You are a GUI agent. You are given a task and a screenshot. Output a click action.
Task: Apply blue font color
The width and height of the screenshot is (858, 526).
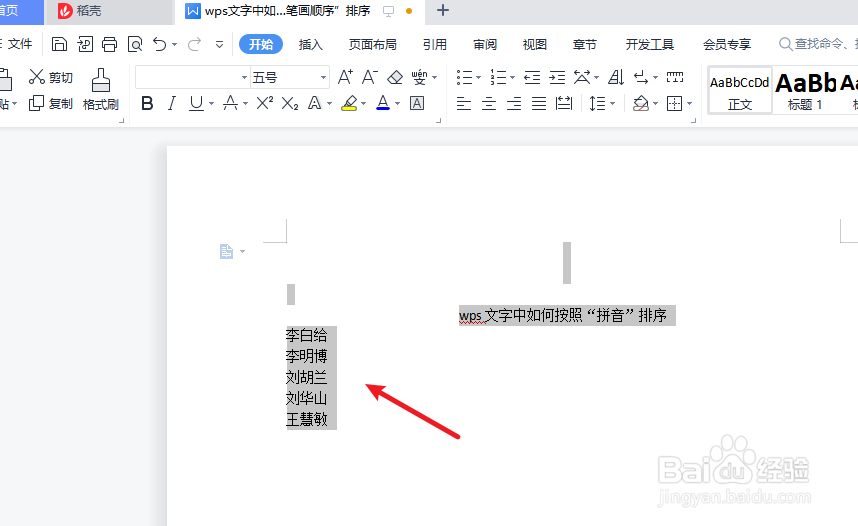[383, 103]
